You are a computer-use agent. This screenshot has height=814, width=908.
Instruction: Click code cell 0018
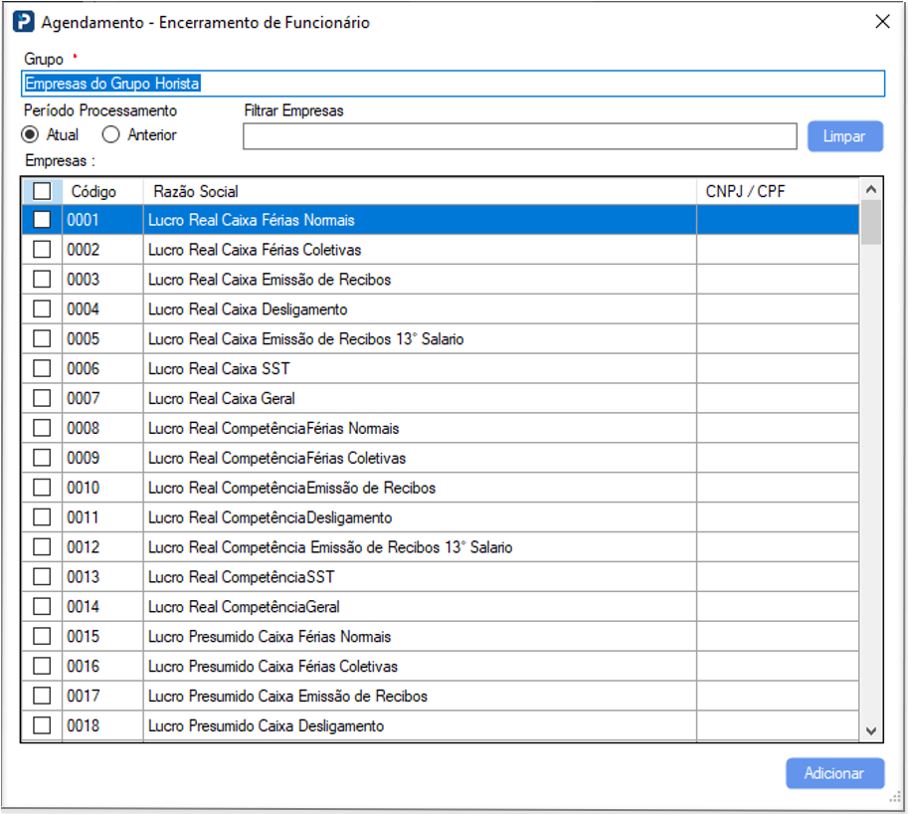[x=102, y=725]
